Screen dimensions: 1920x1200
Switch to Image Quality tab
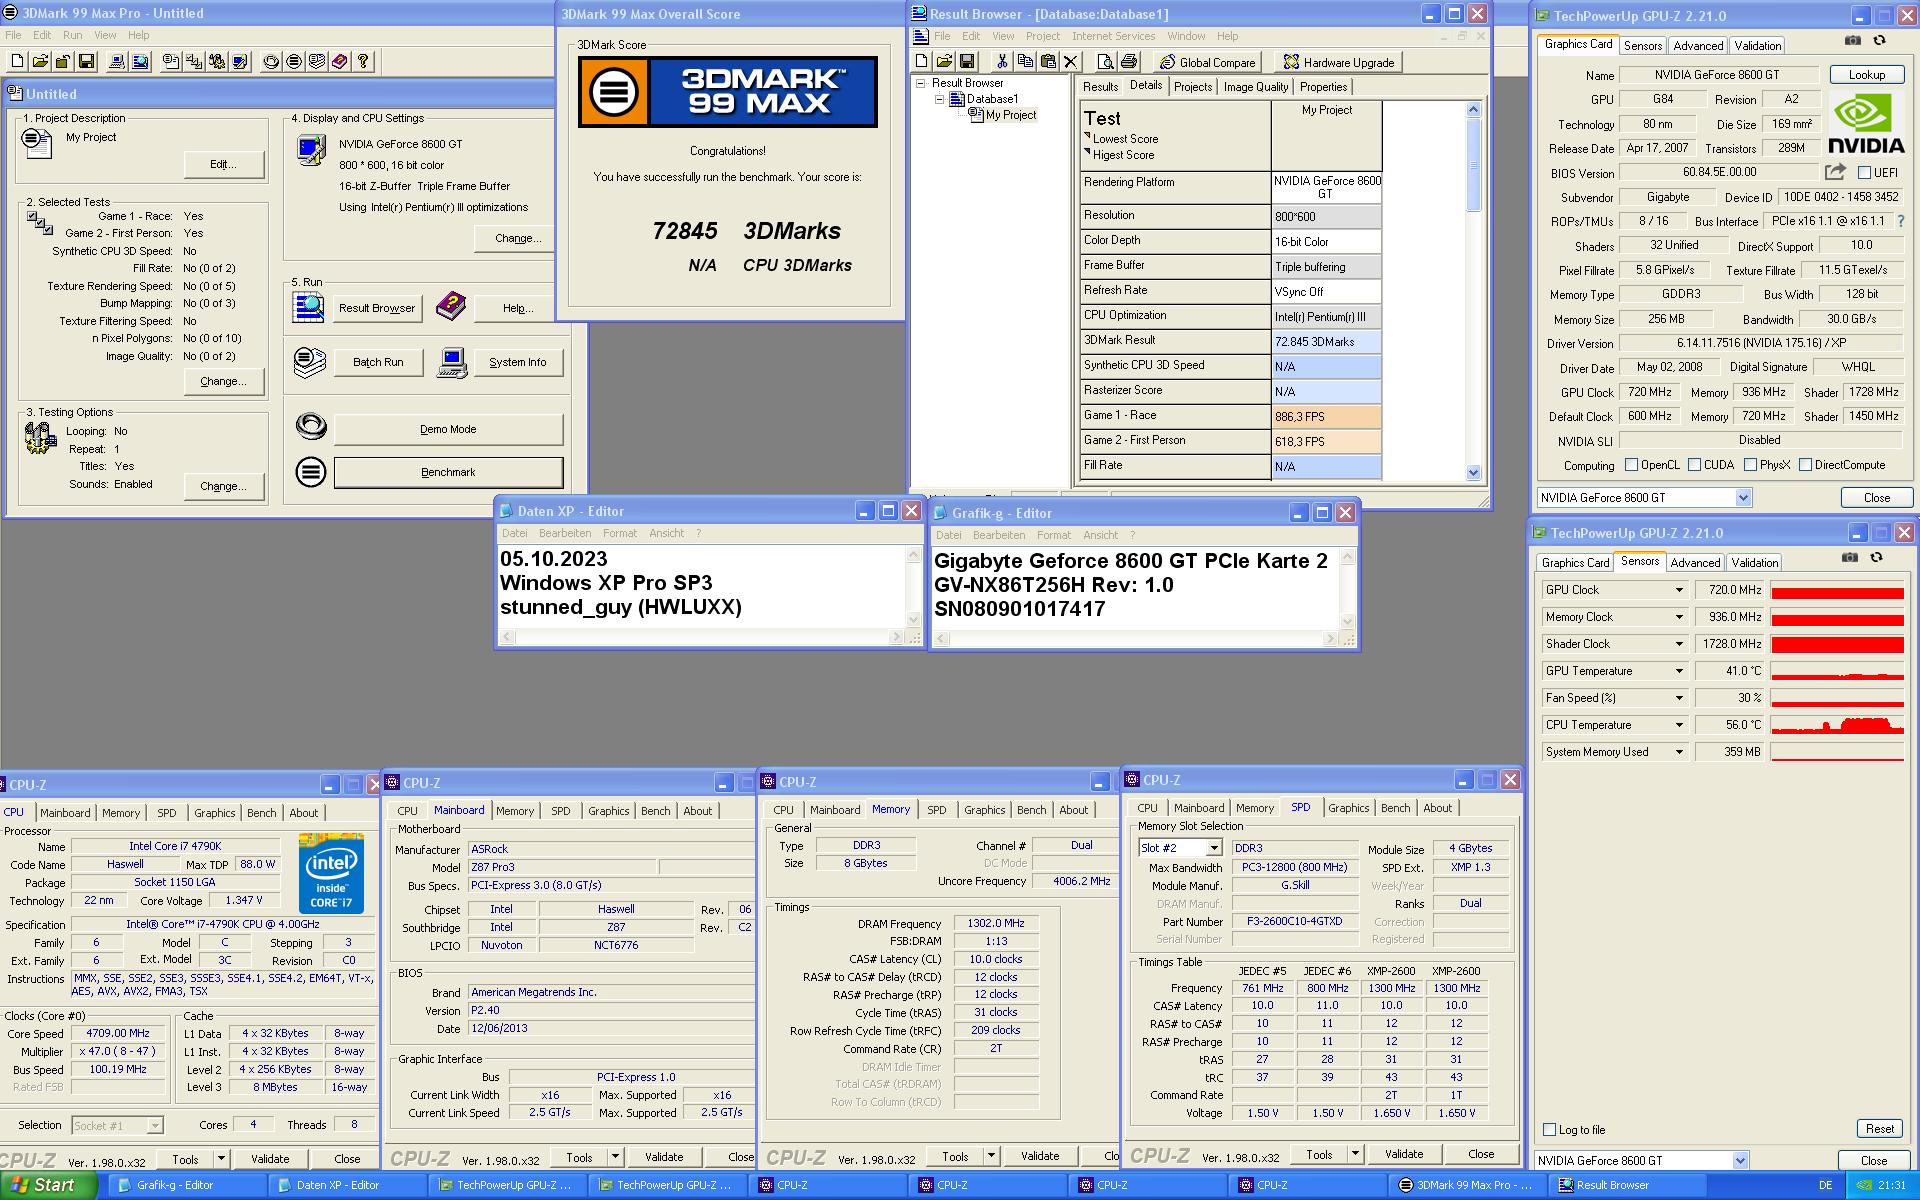(1256, 87)
